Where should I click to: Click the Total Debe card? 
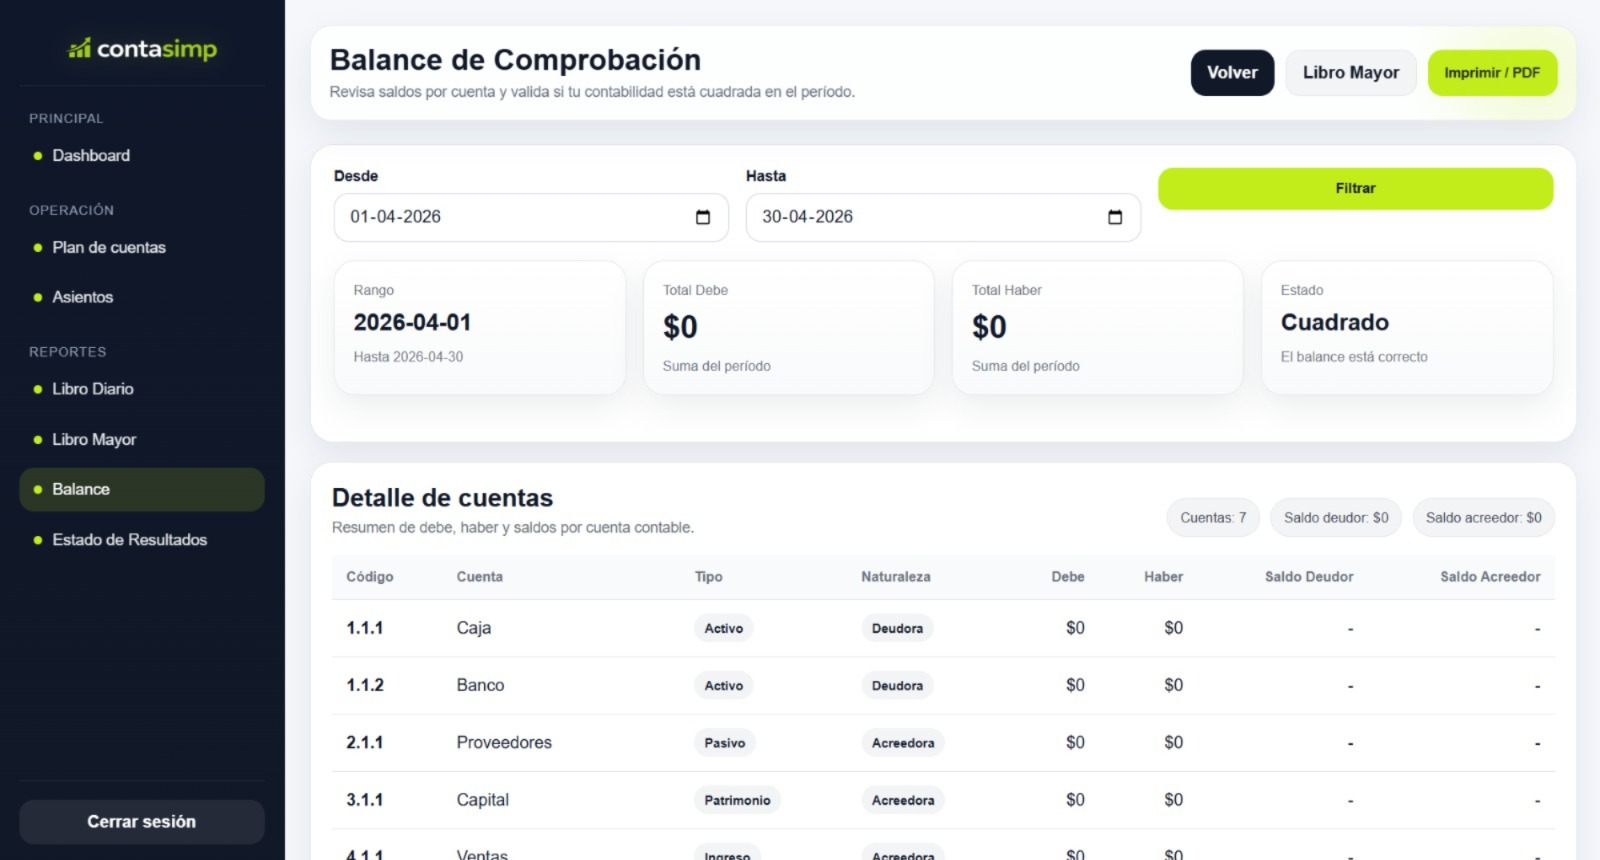pos(789,328)
